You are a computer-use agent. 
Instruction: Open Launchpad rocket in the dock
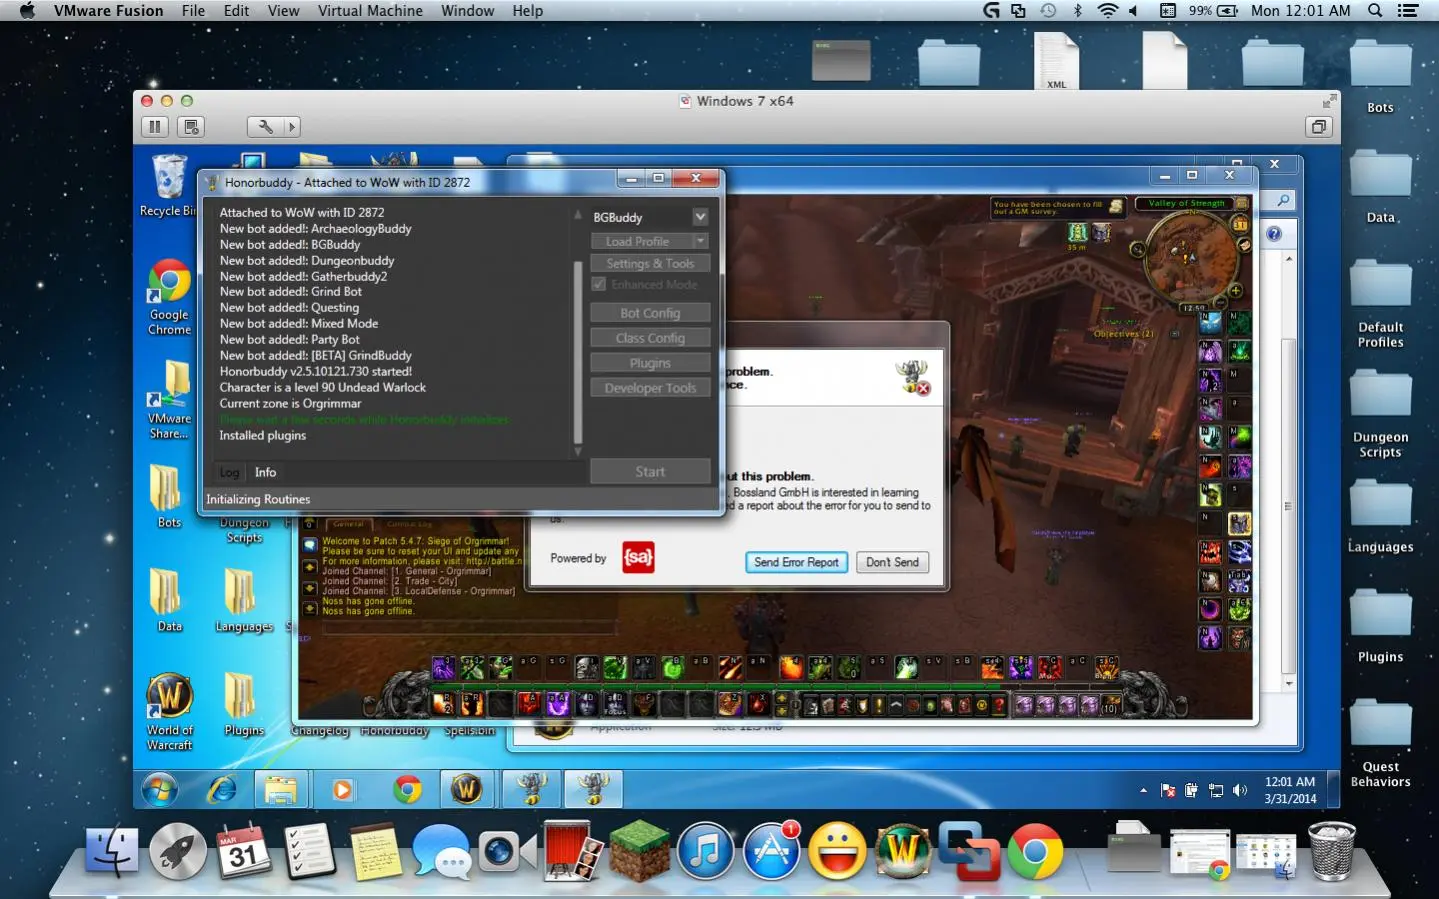click(x=177, y=851)
